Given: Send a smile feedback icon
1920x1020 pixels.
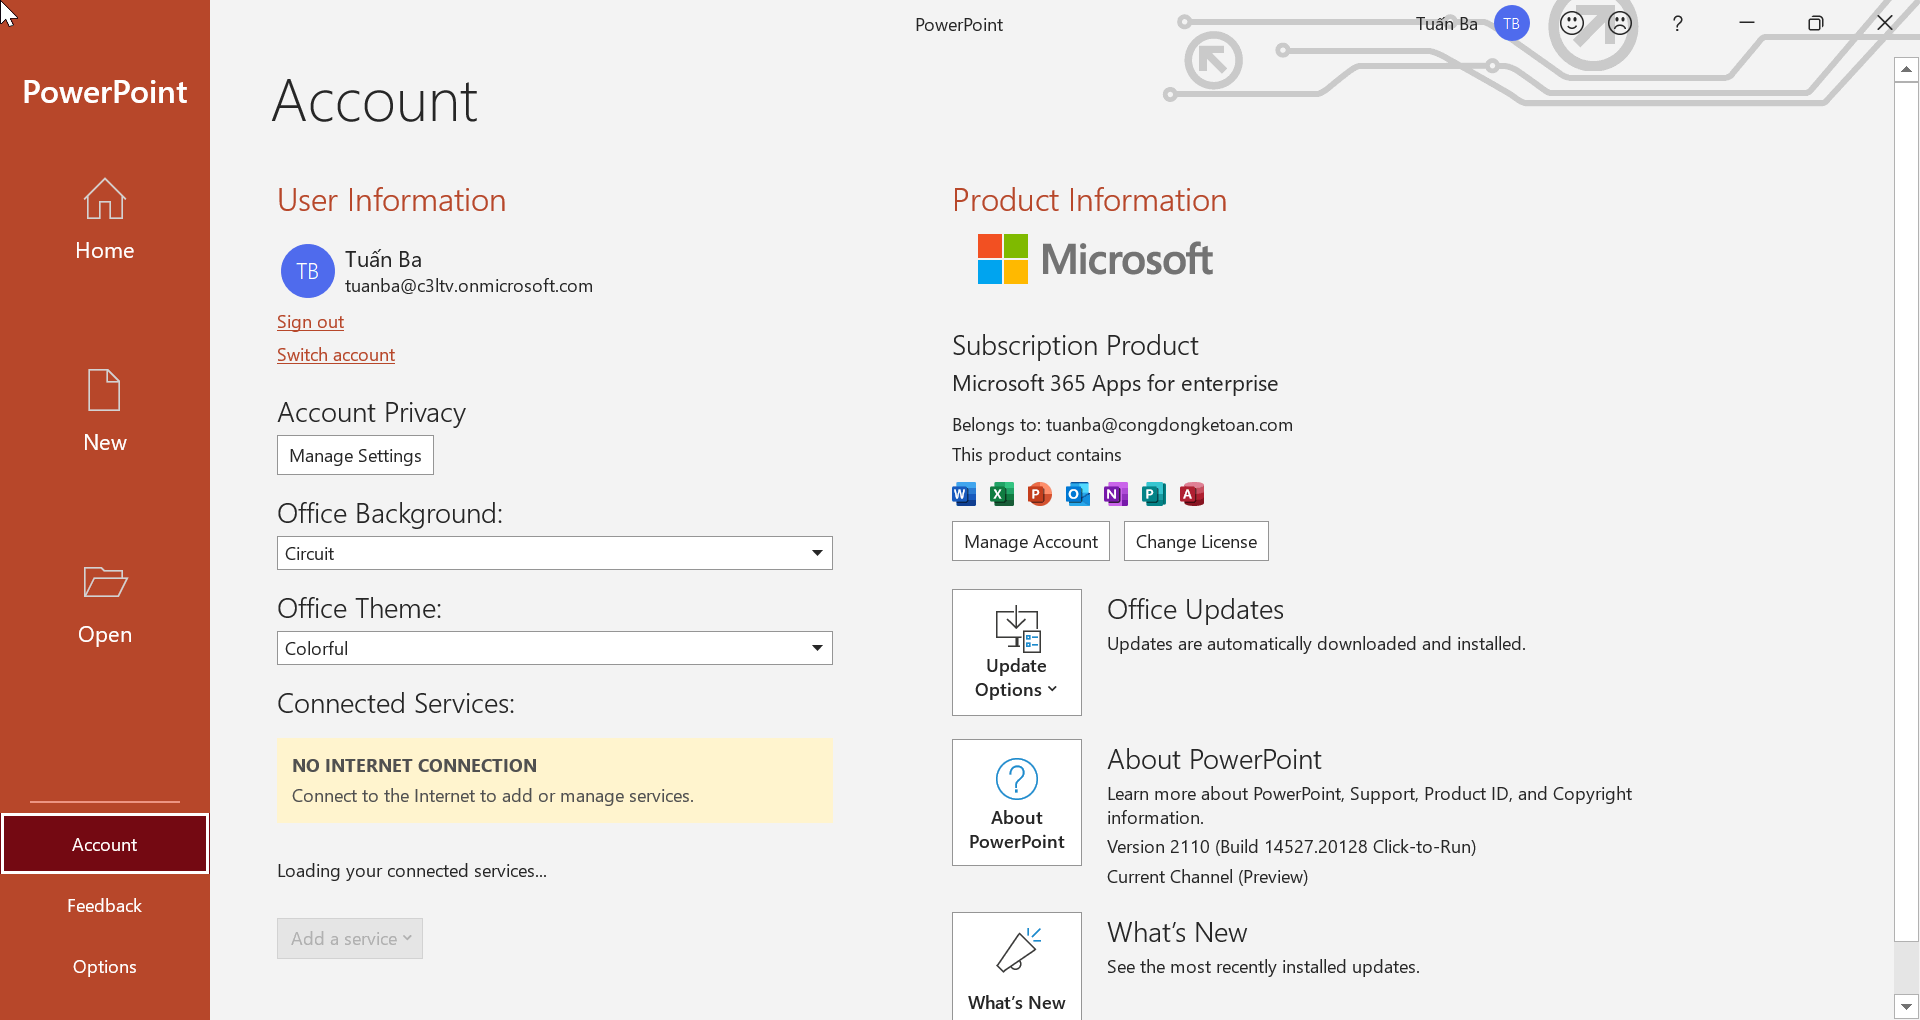Looking at the screenshot, I should (1572, 23).
